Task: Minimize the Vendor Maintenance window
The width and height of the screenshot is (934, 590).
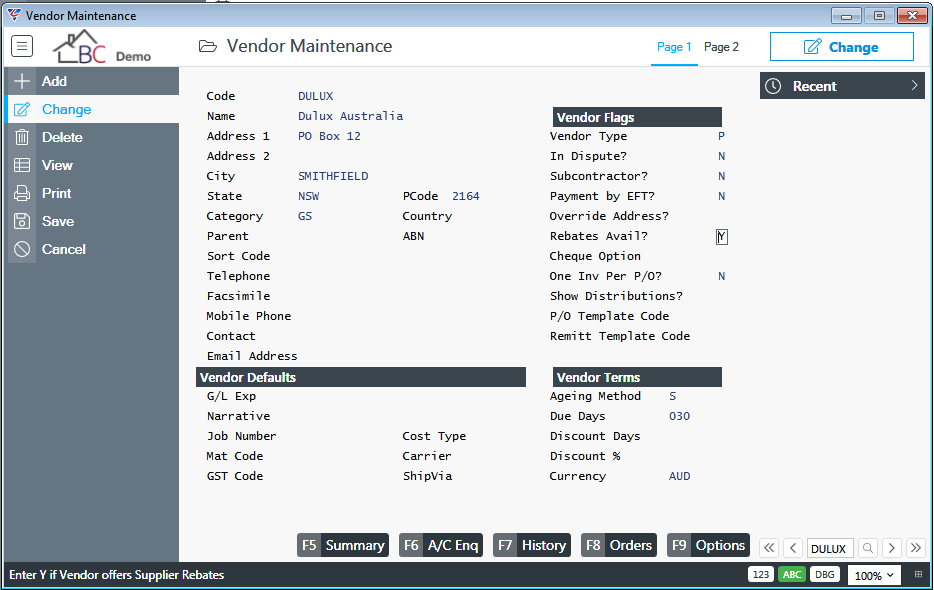Action: [x=846, y=15]
